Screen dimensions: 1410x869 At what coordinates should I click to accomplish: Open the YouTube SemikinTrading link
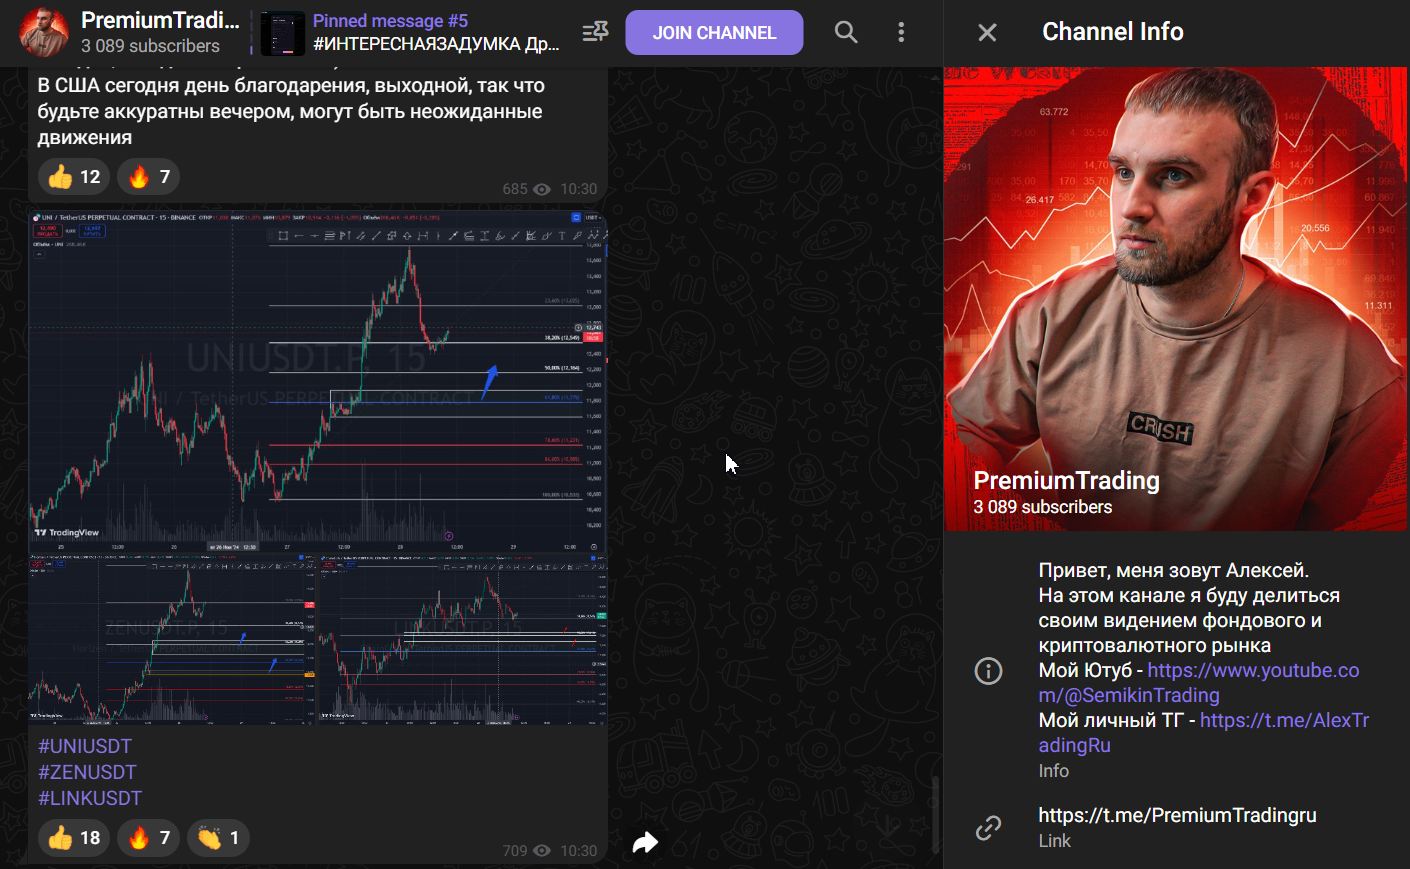(x=1199, y=683)
